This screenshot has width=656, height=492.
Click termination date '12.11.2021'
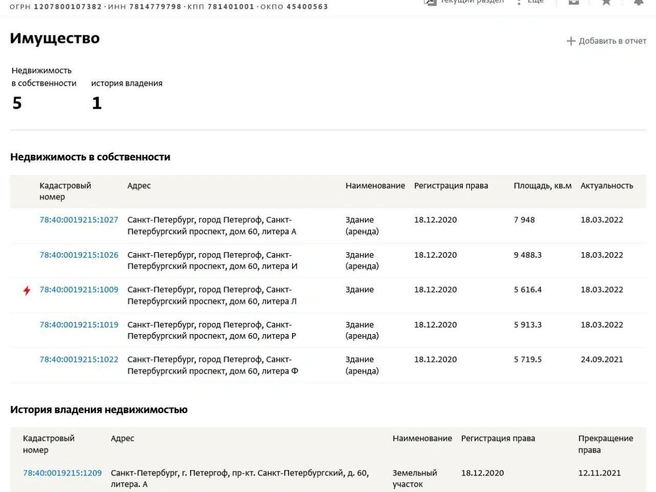(x=600, y=473)
